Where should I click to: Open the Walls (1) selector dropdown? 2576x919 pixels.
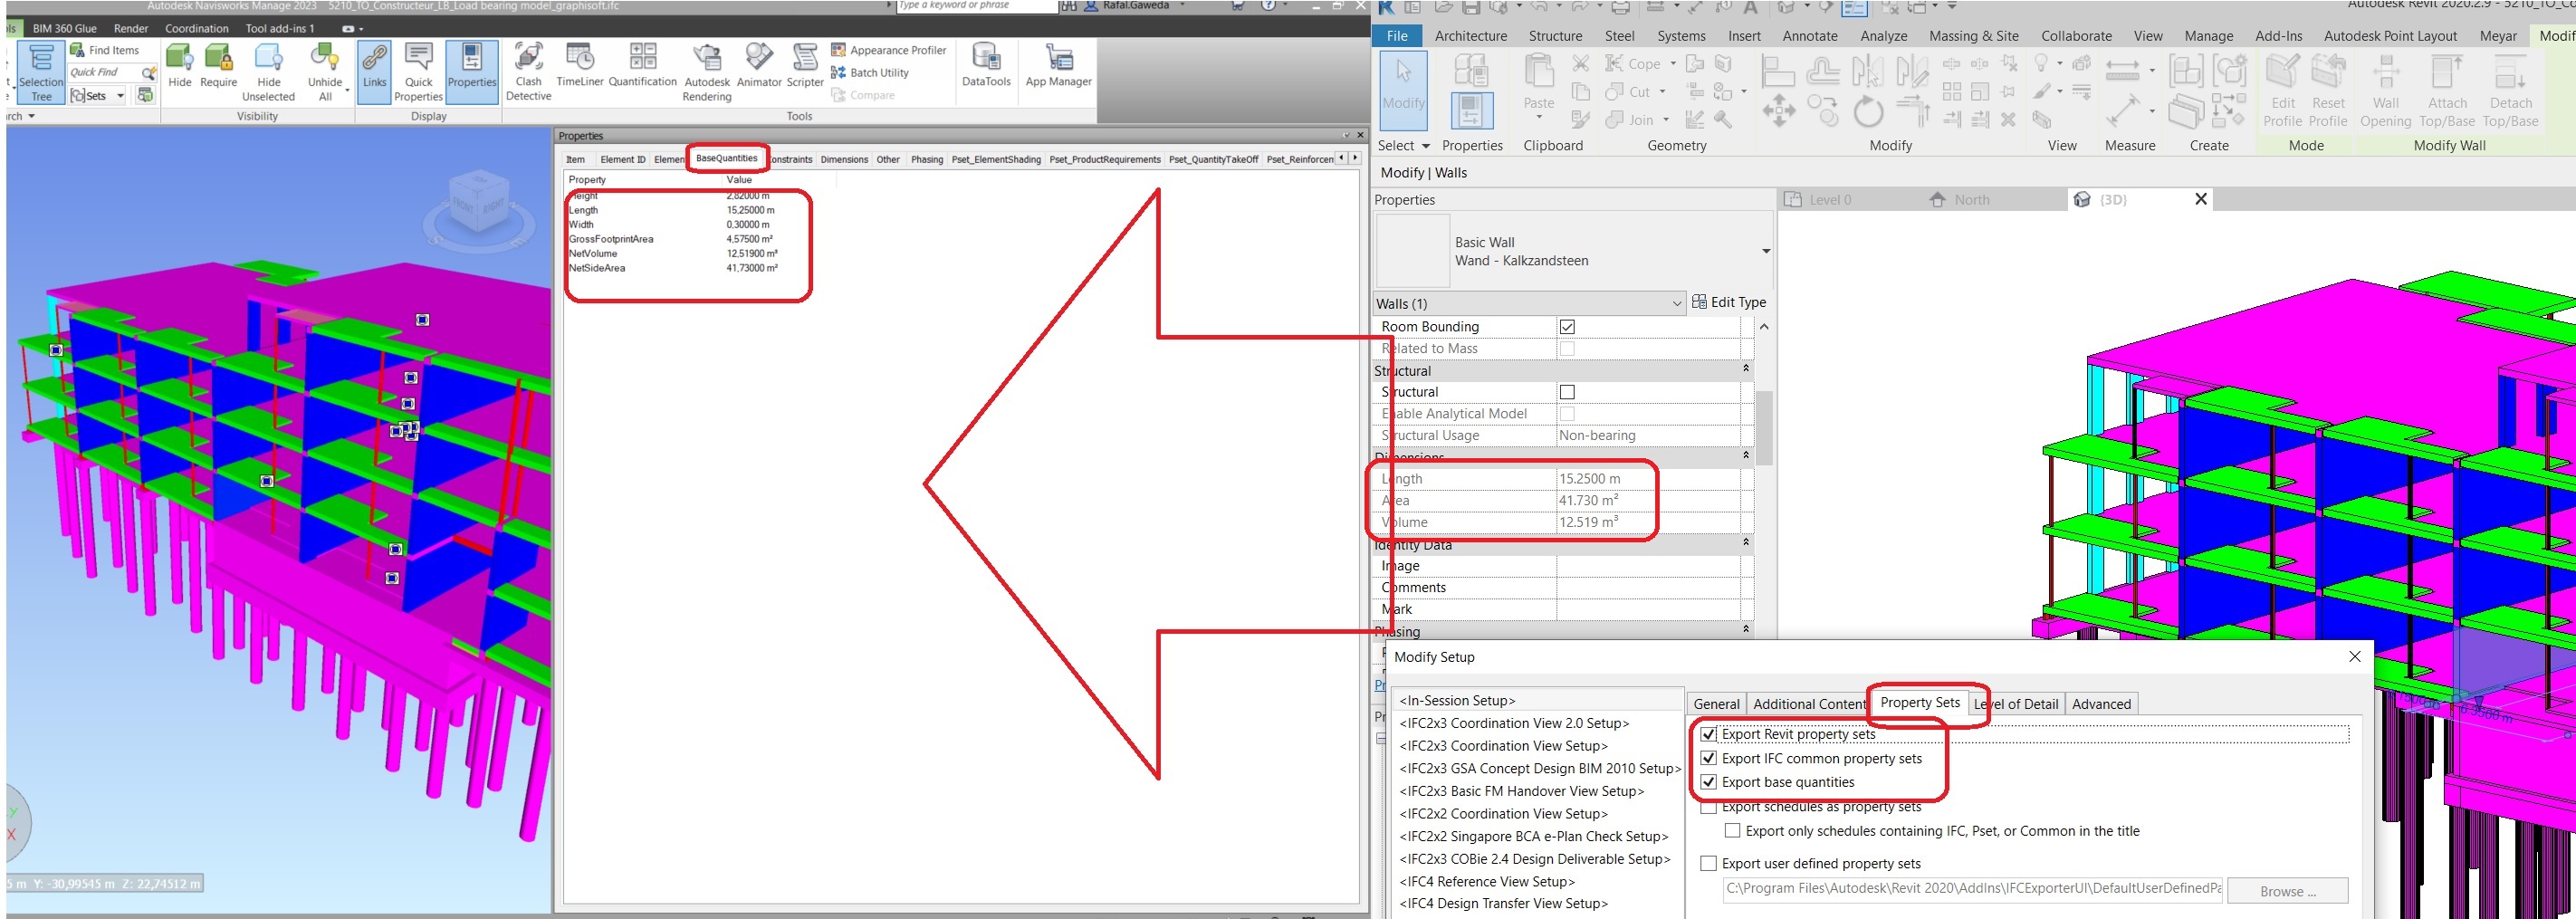click(1677, 303)
